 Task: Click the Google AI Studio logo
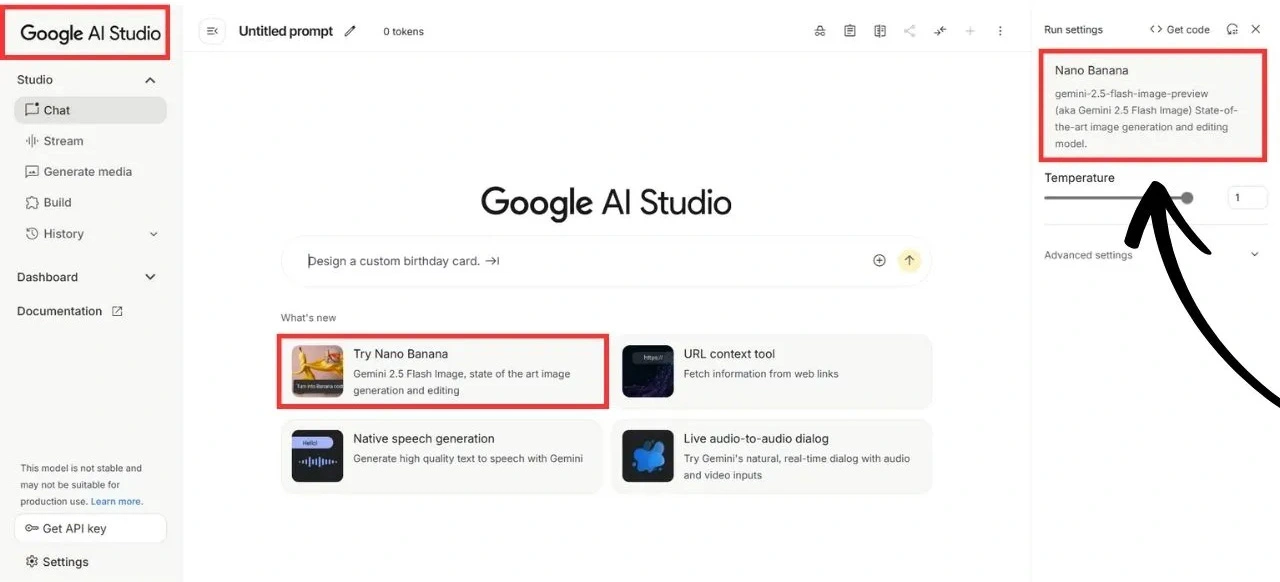click(x=90, y=33)
